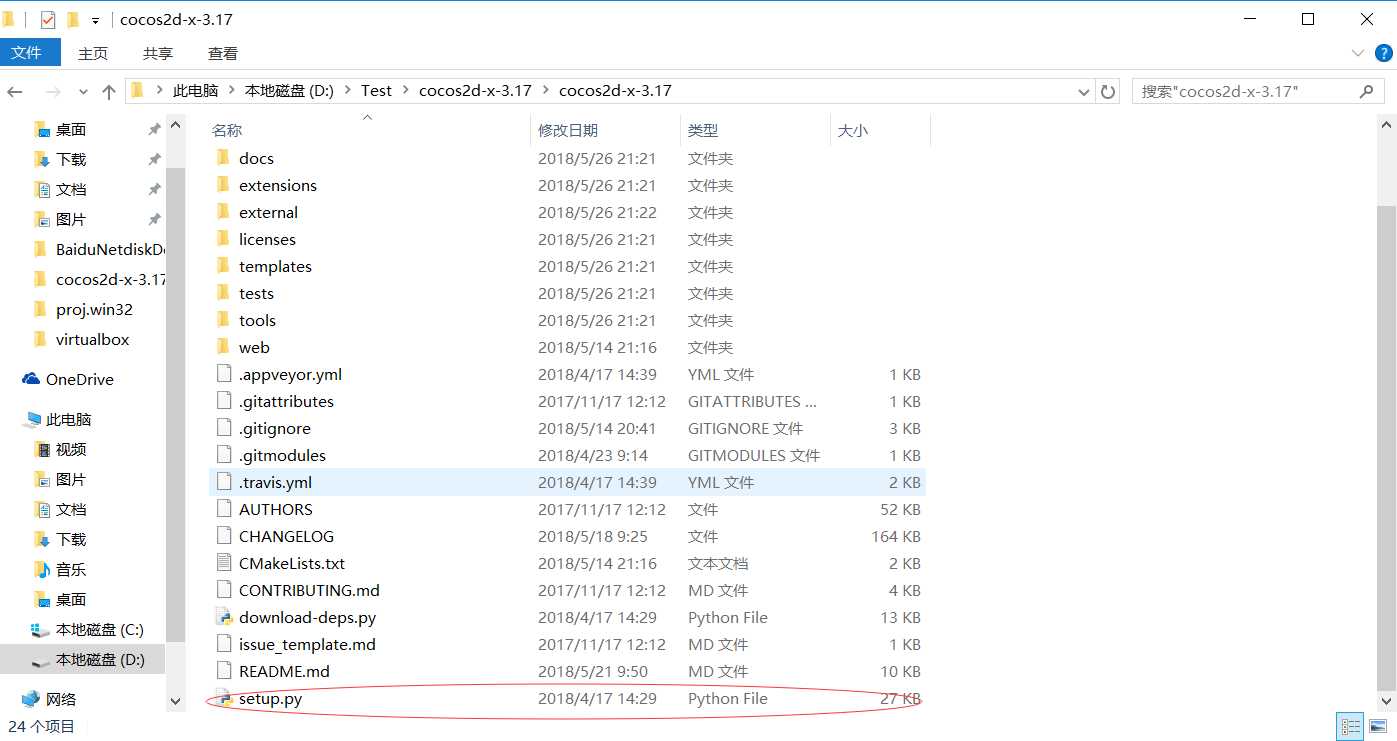Switch to the 共享 tab
The height and width of the screenshot is (741, 1397).
coord(158,53)
